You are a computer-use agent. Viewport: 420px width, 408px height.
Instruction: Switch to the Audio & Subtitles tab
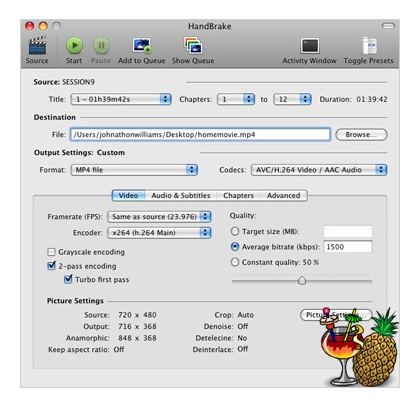point(181,196)
